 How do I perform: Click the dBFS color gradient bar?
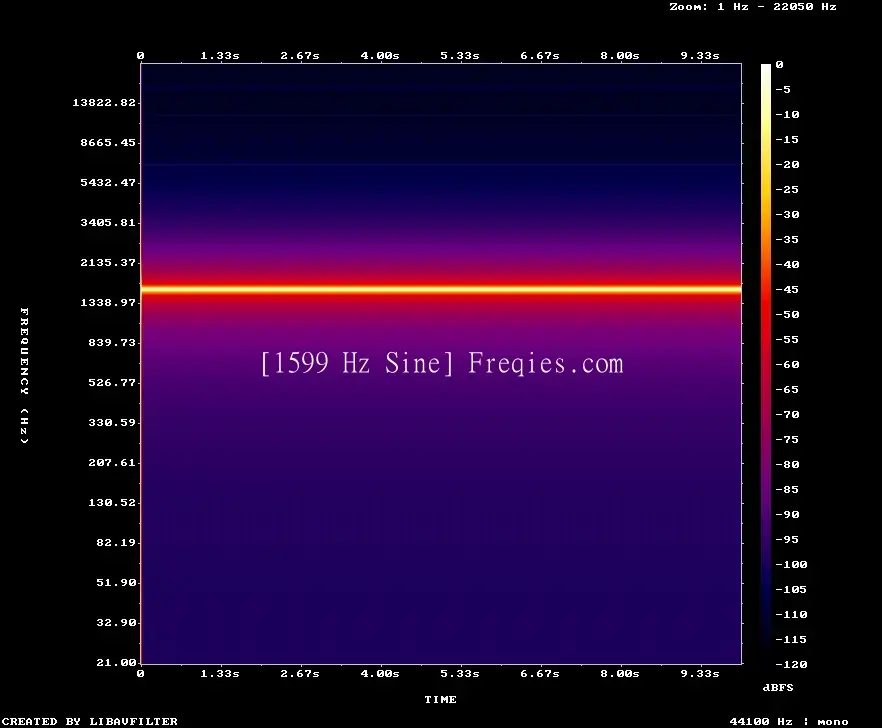pos(766,364)
